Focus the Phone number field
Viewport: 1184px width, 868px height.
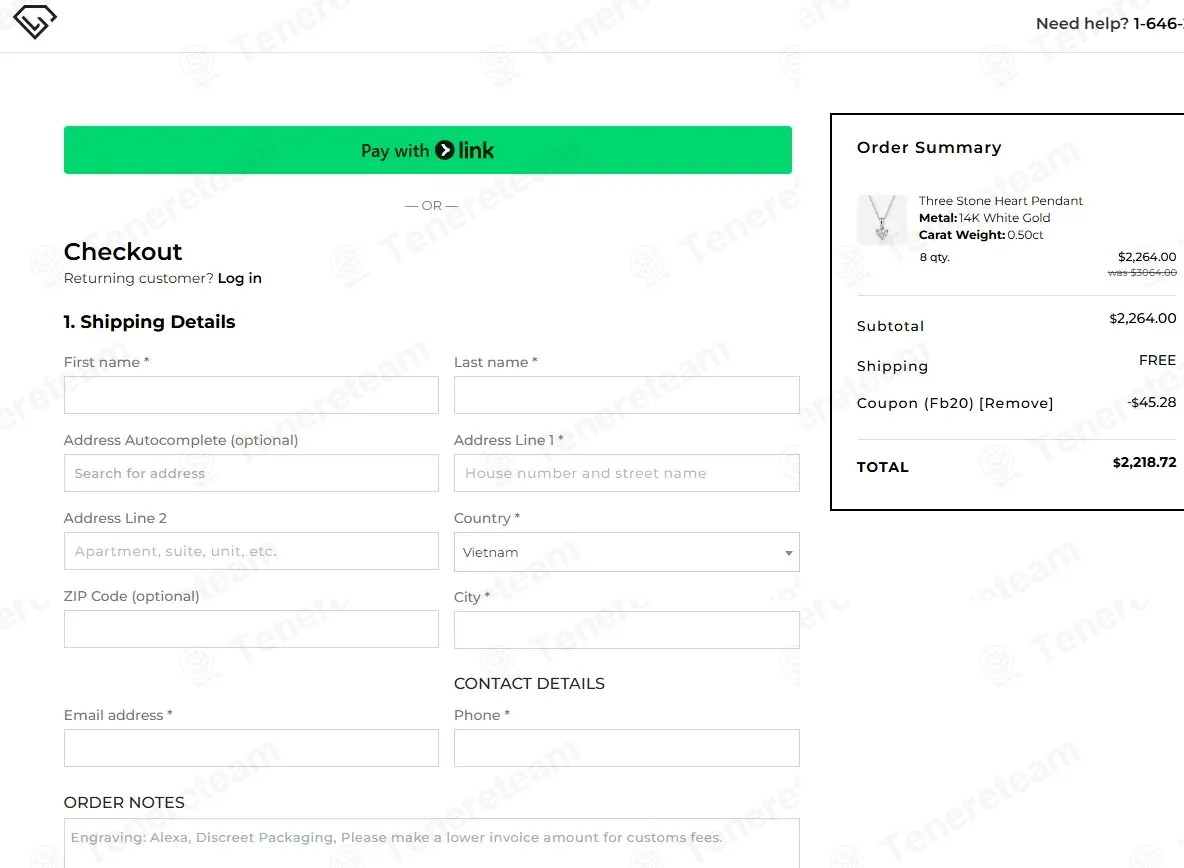[626, 748]
